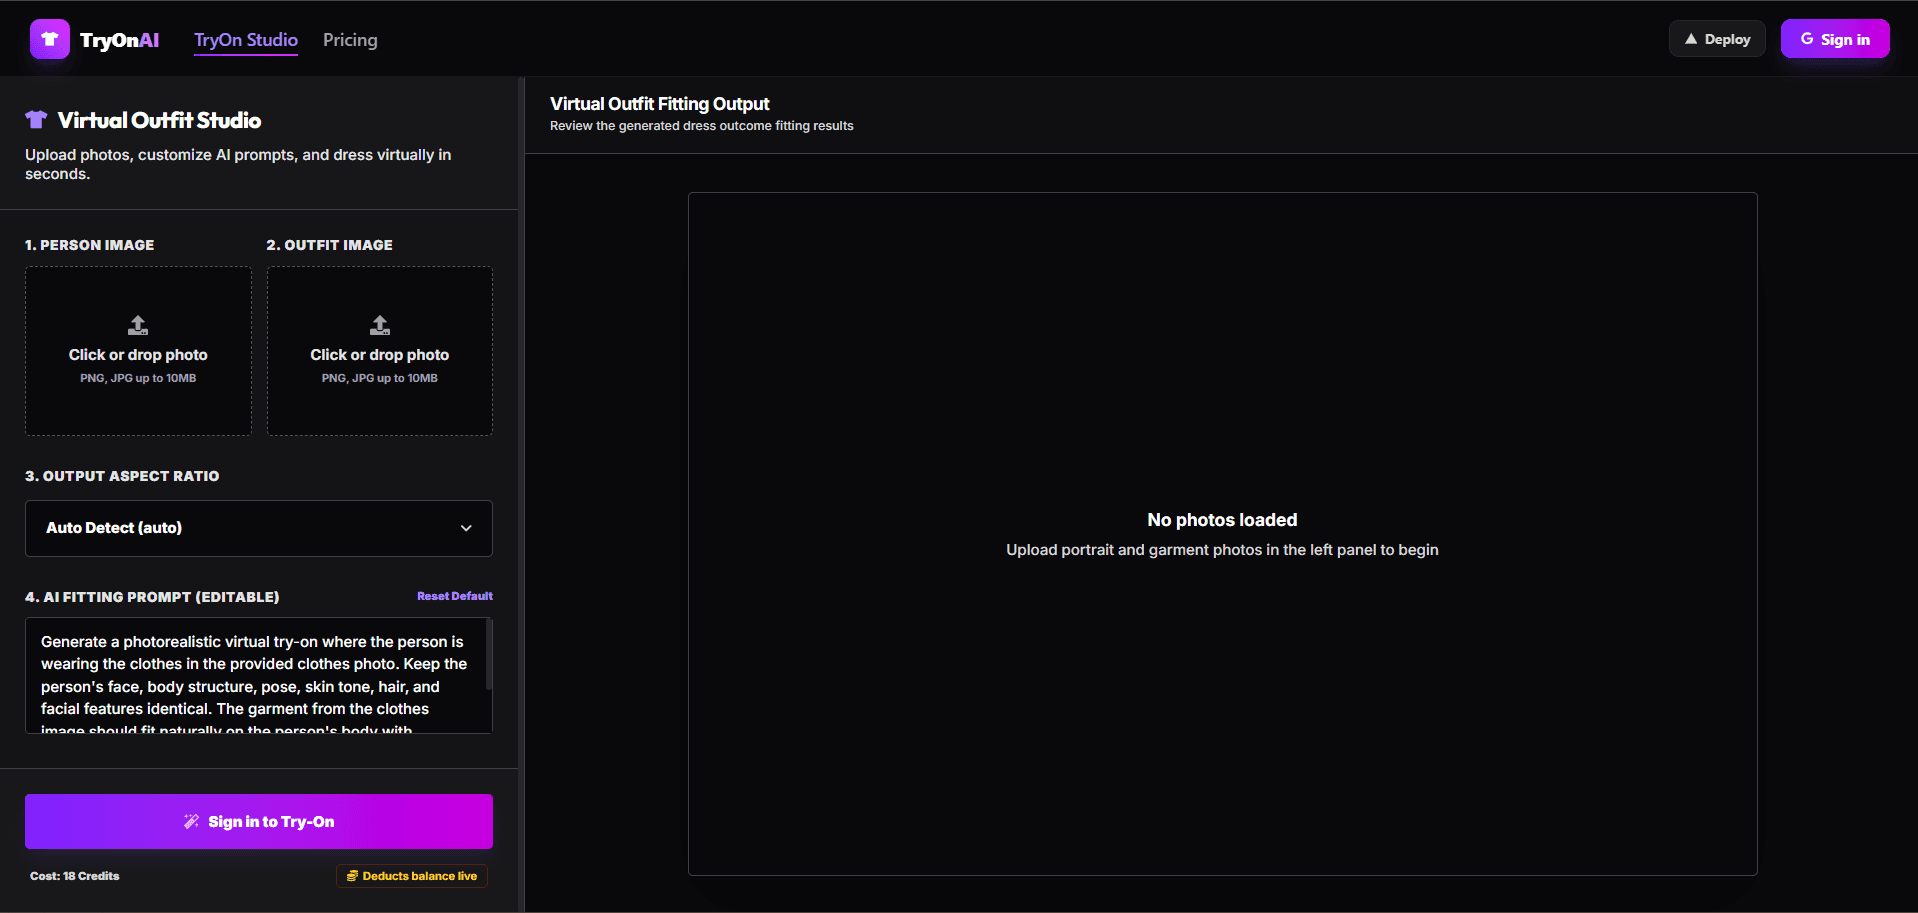Click the Person Image drop zone text
Viewport: 1918px width, 913px height.
pyautogui.click(x=138, y=355)
